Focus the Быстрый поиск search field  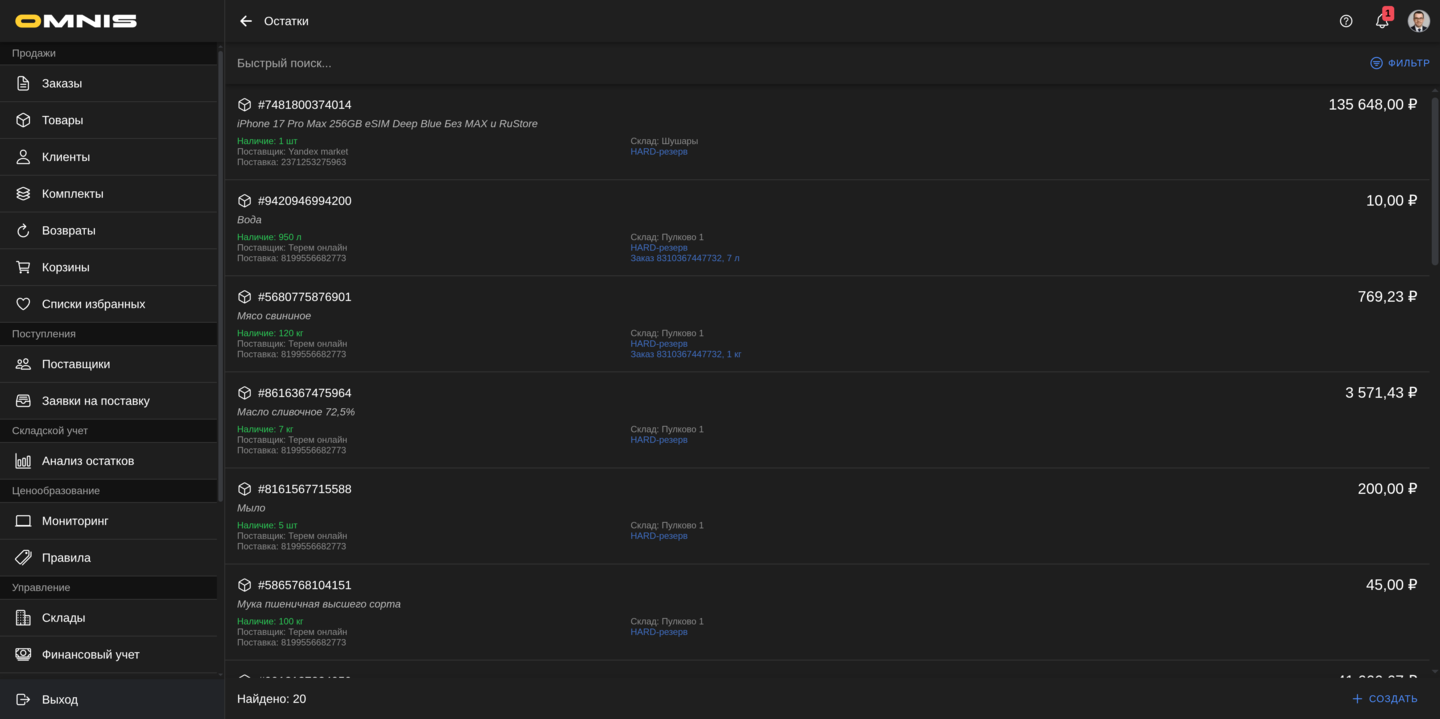click(700, 63)
